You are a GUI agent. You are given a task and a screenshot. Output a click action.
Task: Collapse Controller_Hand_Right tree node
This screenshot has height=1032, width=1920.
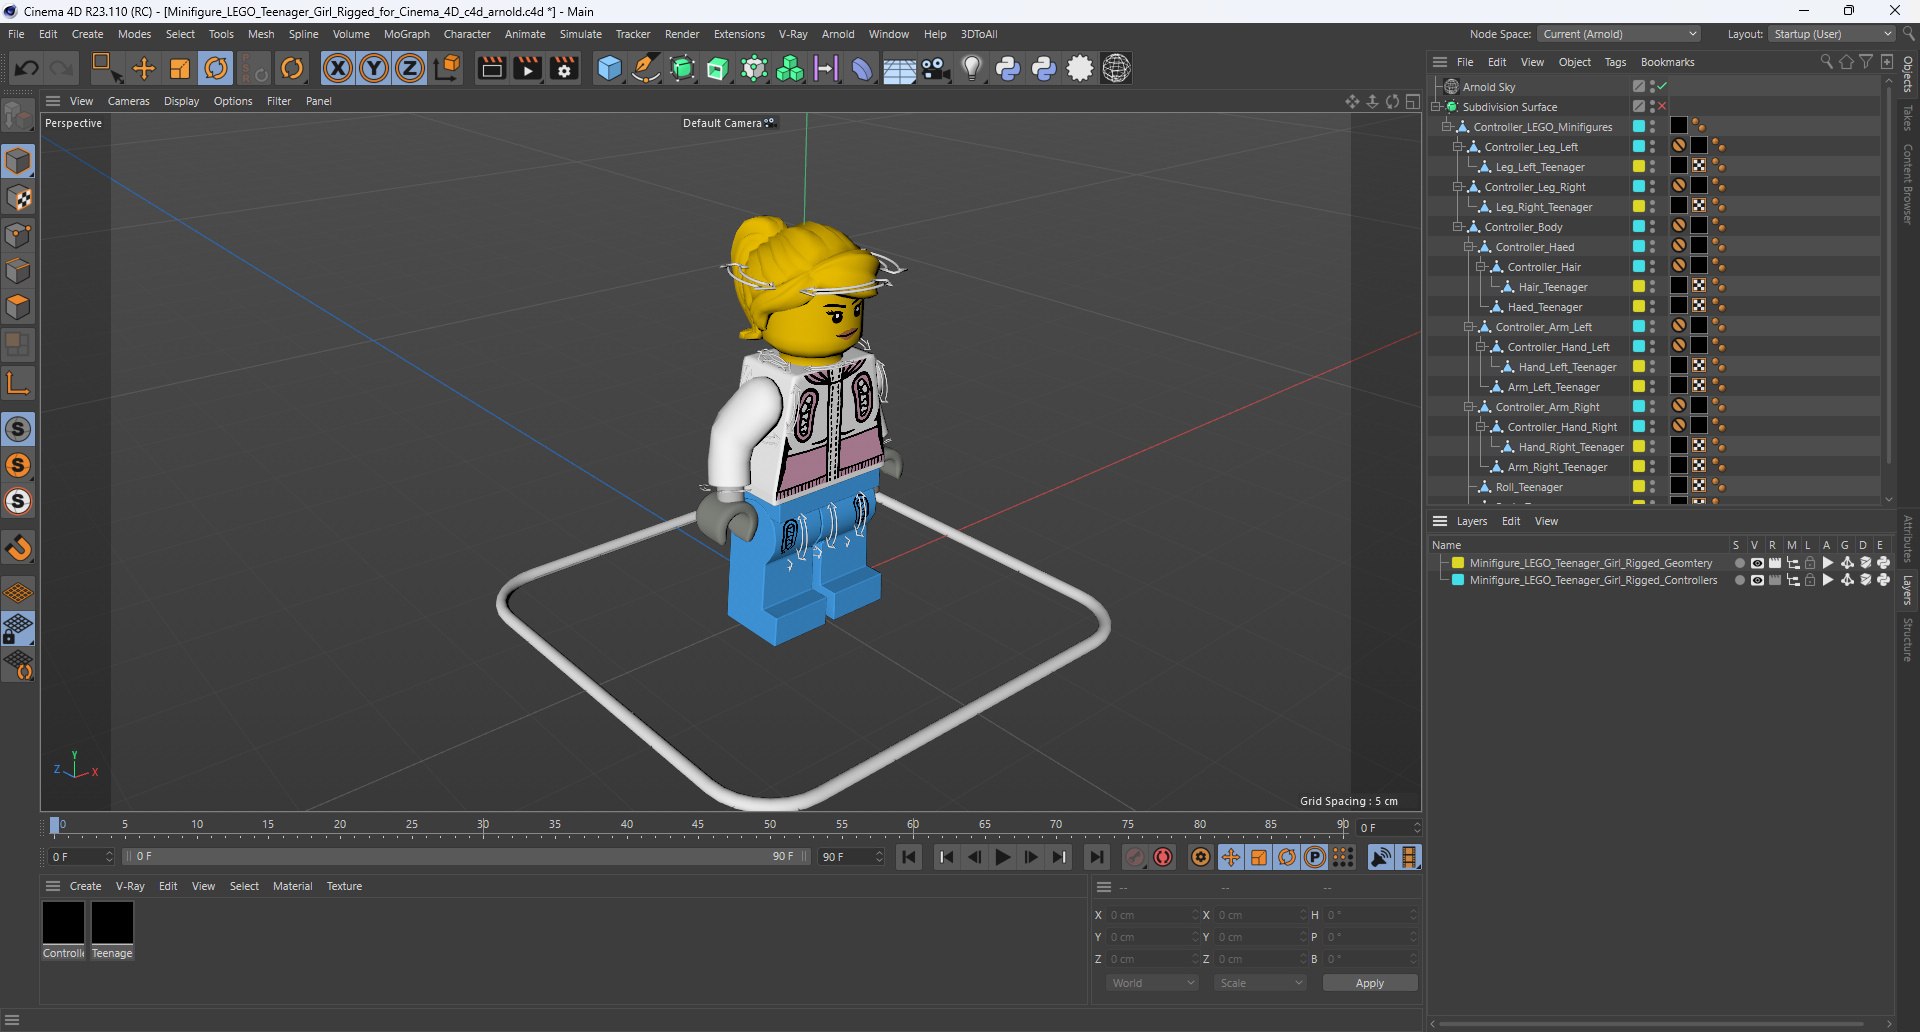click(x=1481, y=427)
